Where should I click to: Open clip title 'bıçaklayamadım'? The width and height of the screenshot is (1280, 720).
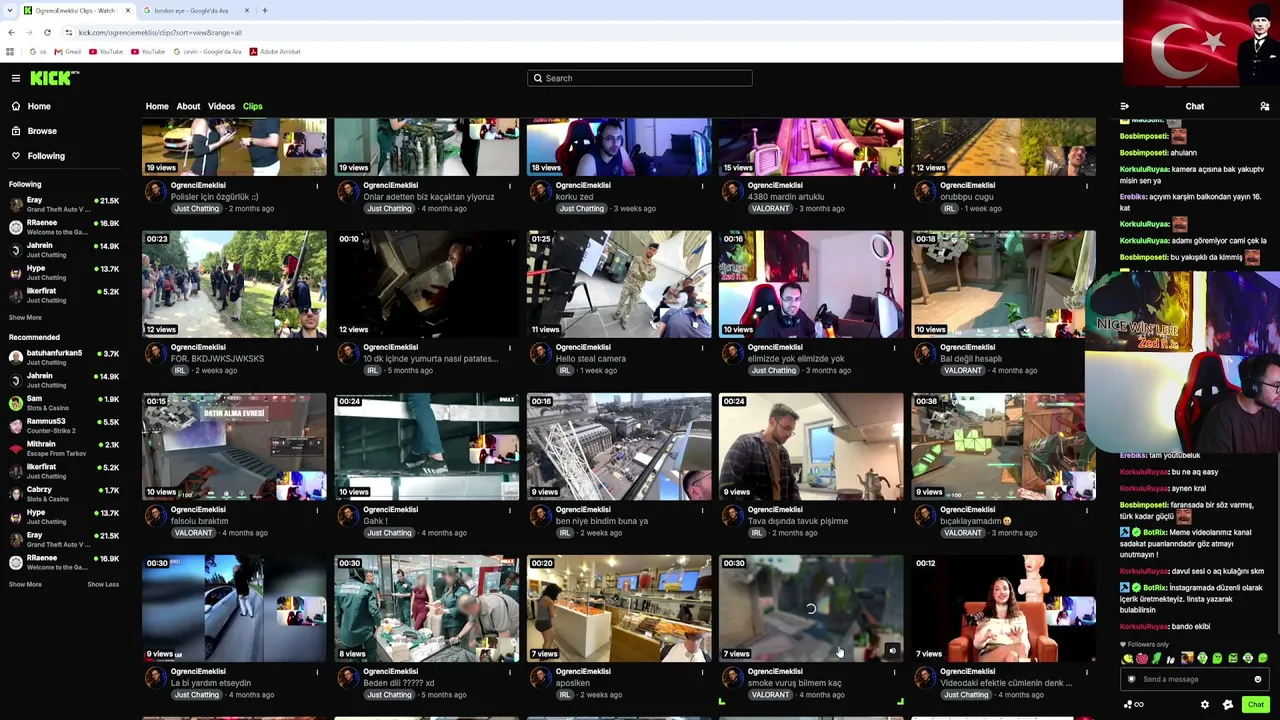[976, 521]
